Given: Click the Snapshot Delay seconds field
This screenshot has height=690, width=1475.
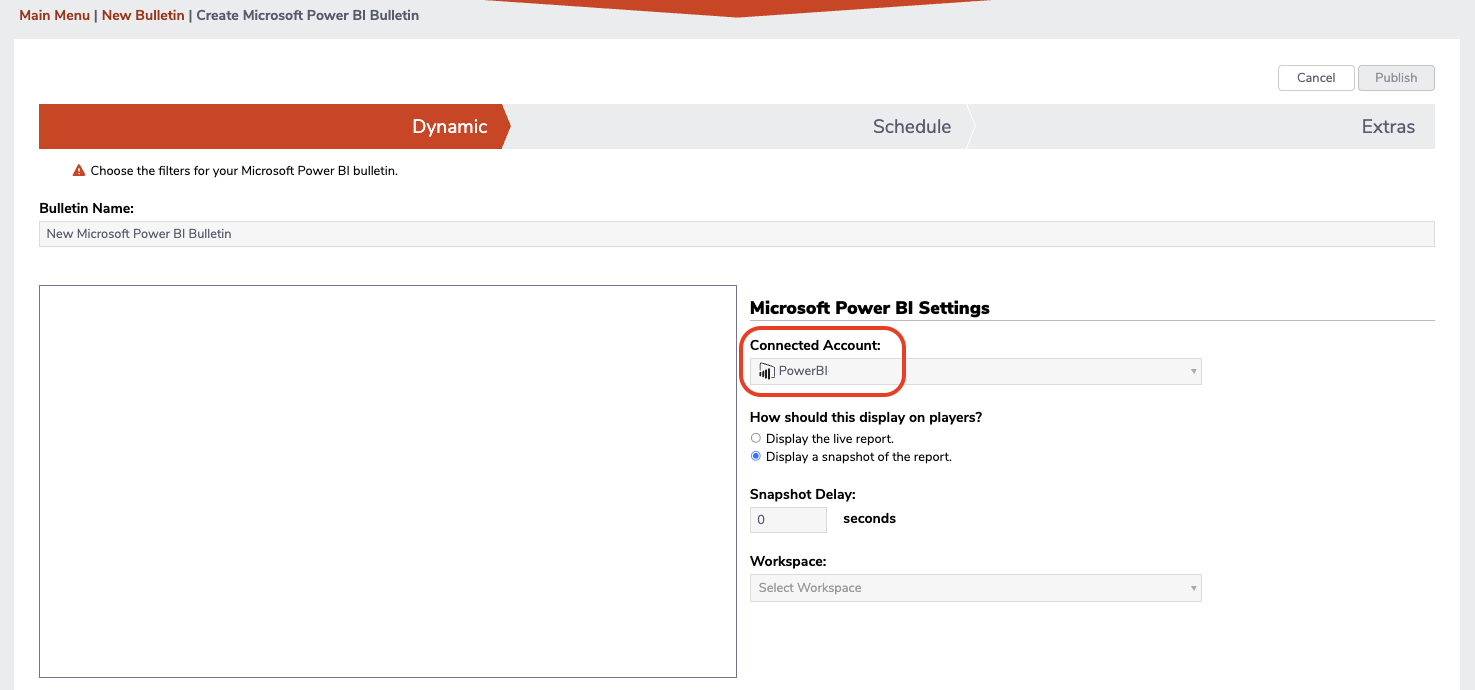Looking at the screenshot, I should tap(788, 520).
